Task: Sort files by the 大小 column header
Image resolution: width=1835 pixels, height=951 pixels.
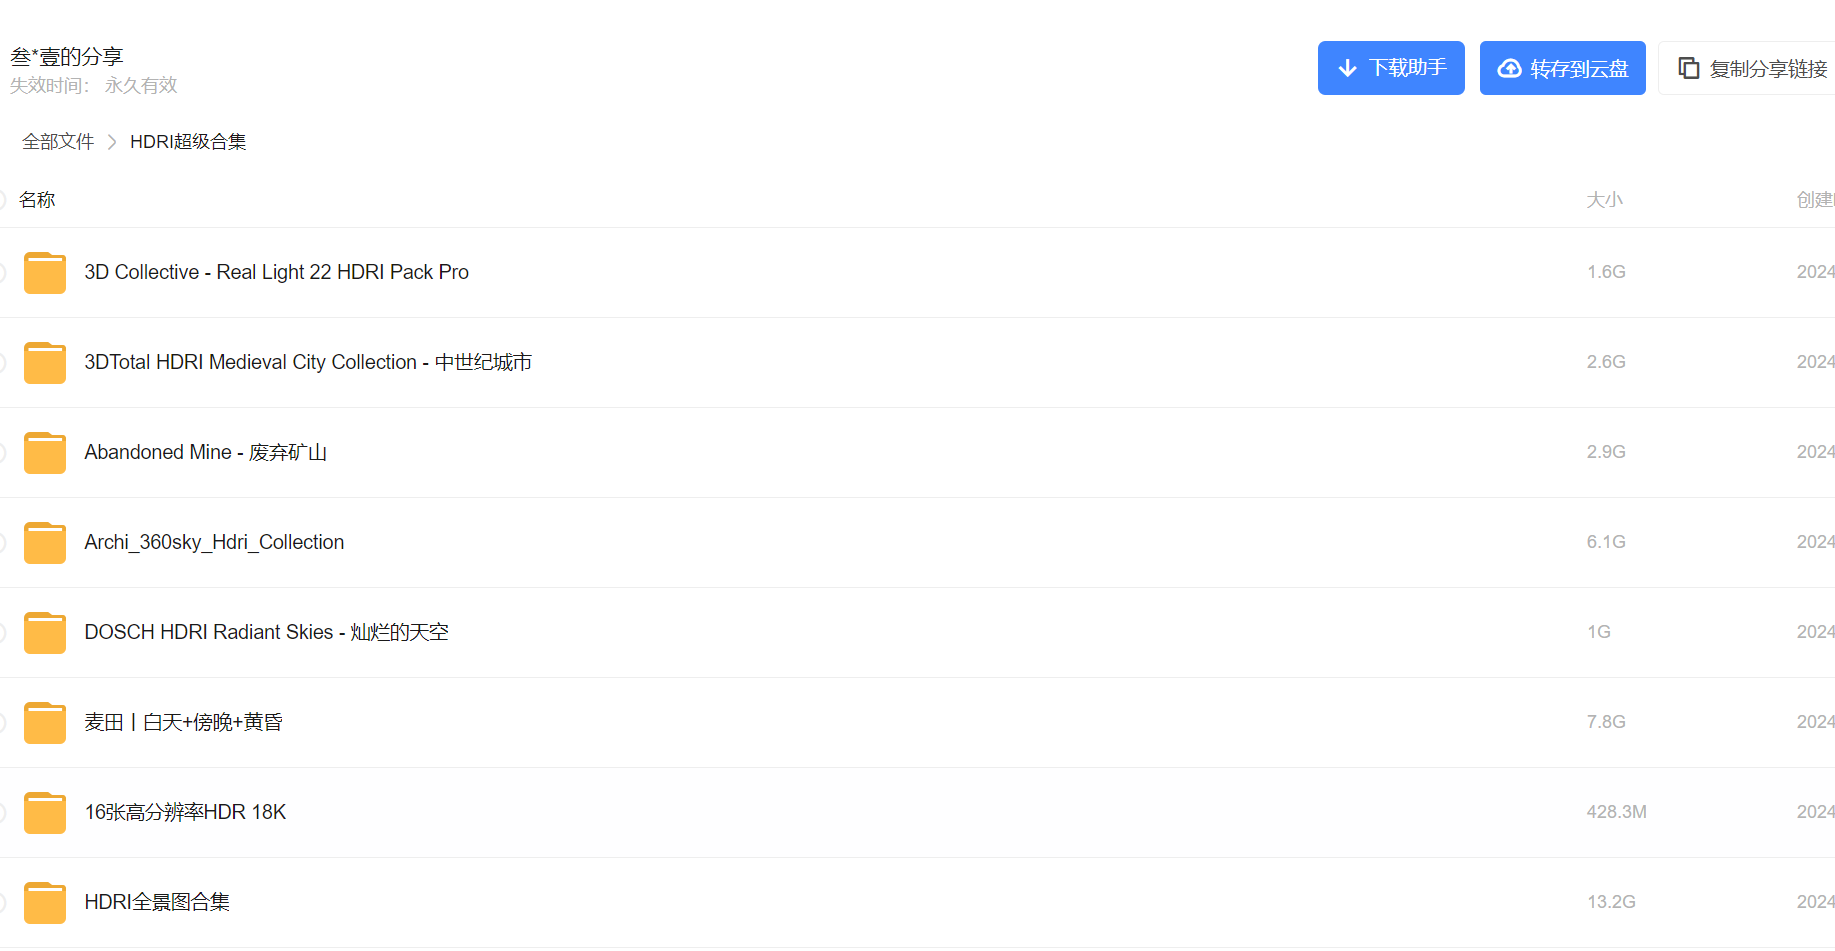Action: pyautogui.click(x=1604, y=200)
